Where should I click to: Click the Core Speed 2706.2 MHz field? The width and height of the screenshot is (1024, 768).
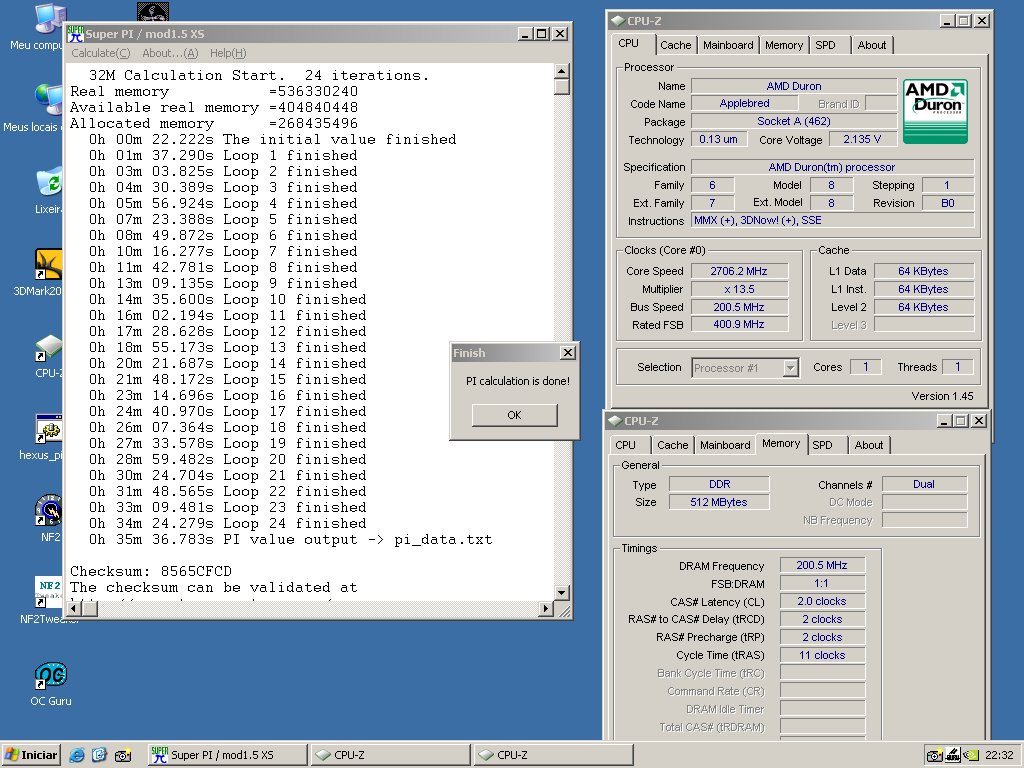(x=739, y=271)
